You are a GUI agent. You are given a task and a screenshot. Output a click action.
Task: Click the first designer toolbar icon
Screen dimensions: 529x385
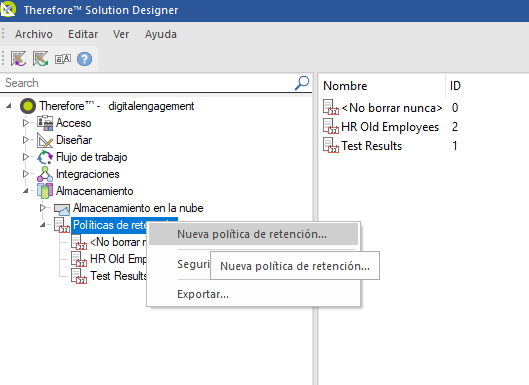(x=18, y=59)
